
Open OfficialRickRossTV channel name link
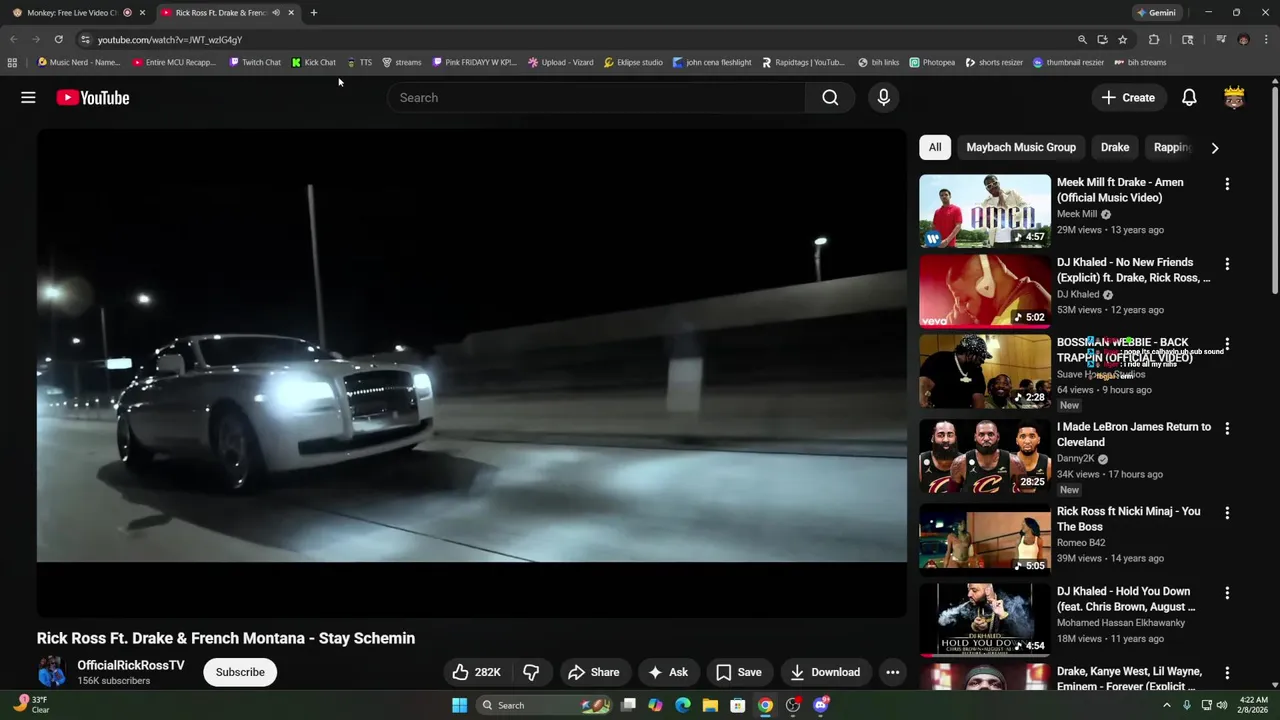coord(131,665)
